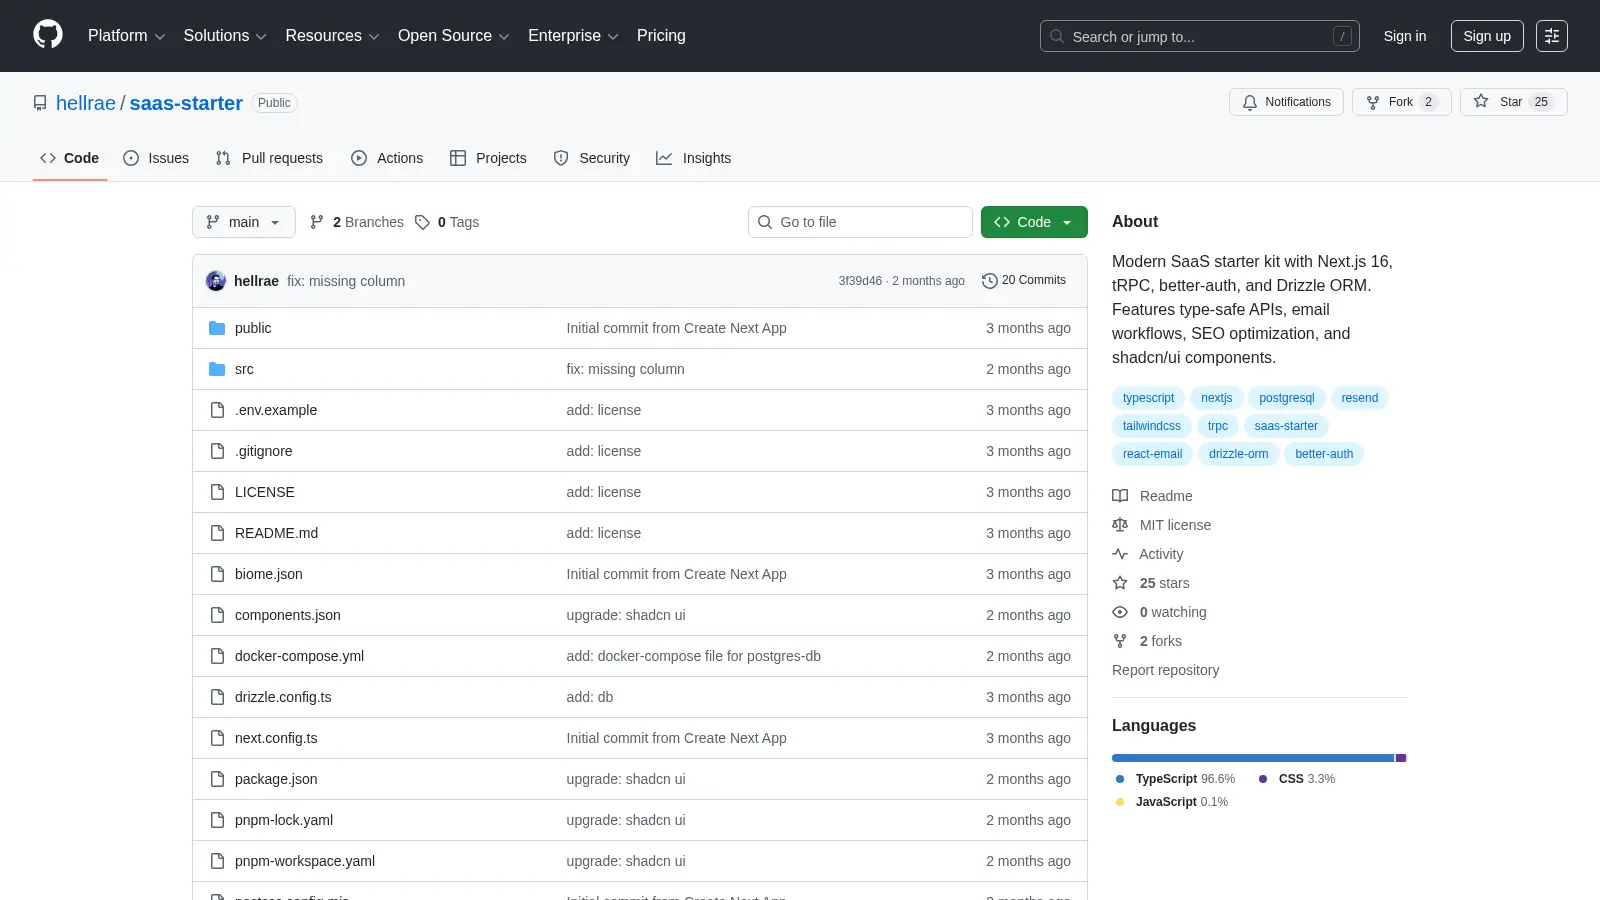Click the eye icon beside 0 watching
1600x900 pixels.
1120,612
